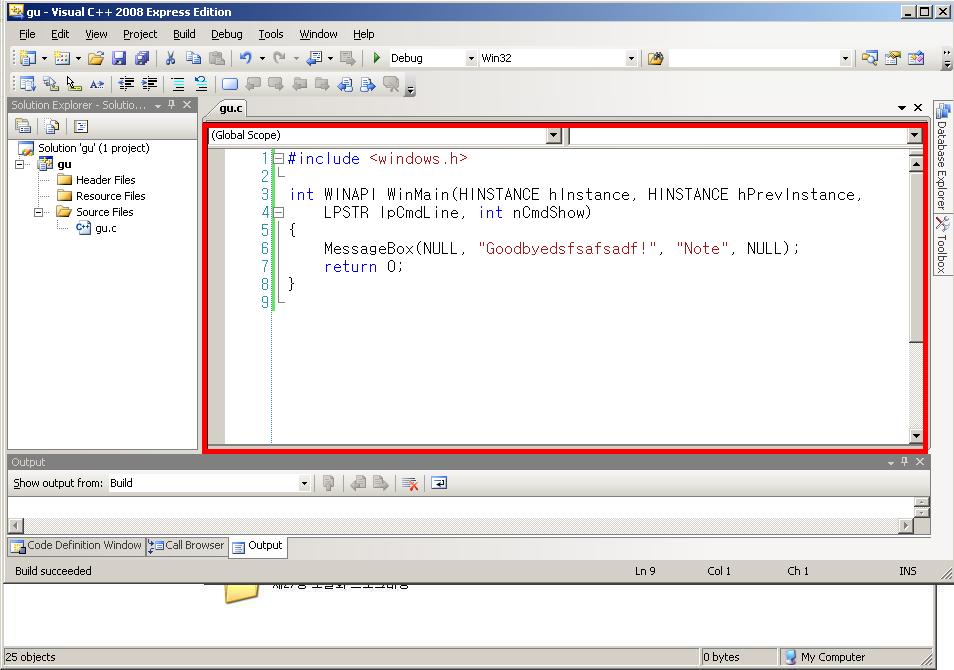Clear all output with the red X icon
Viewport: 954px width, 670px height.
[x=410, y=483]
